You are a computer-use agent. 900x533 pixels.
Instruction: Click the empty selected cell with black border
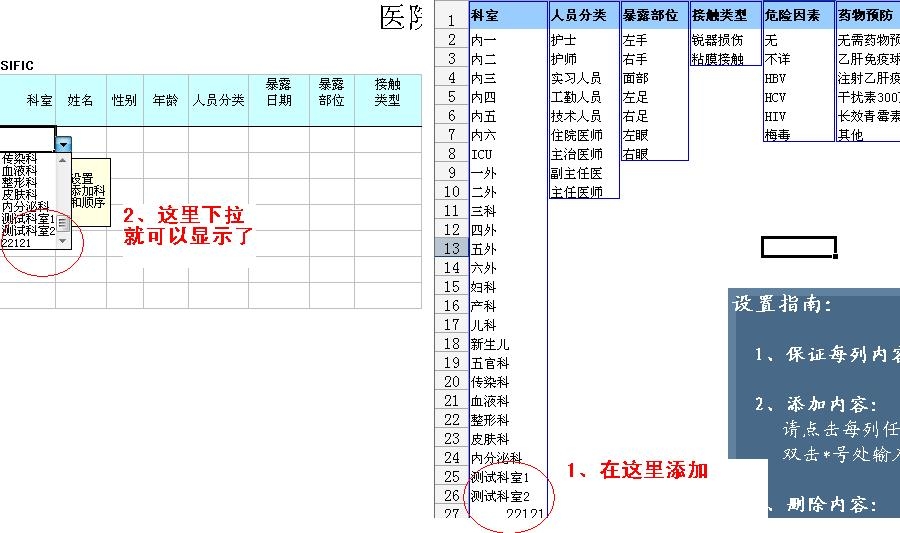point(797,247)
